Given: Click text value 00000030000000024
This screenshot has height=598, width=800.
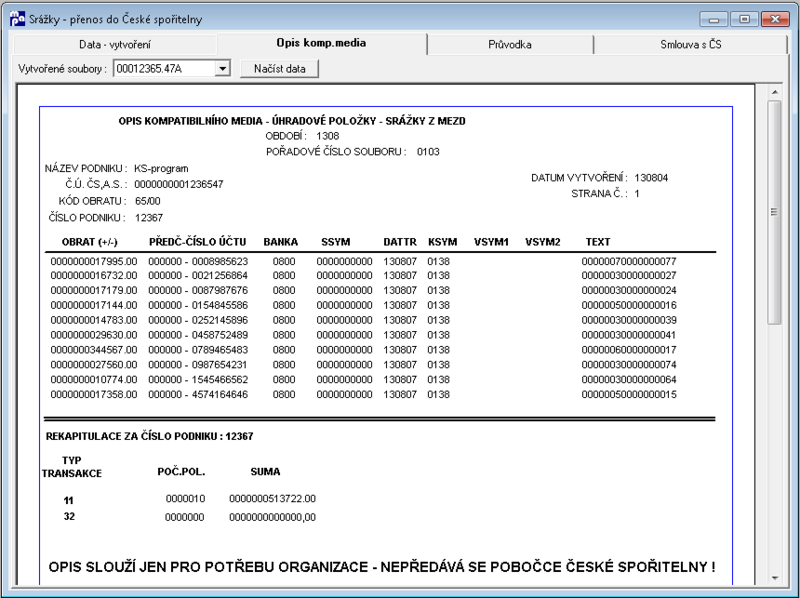Looking at the screenshot, I should 629,290.
